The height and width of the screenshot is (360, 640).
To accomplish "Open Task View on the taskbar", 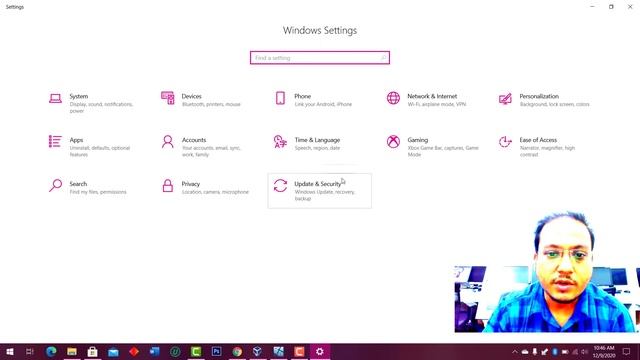I will (30, 351).
